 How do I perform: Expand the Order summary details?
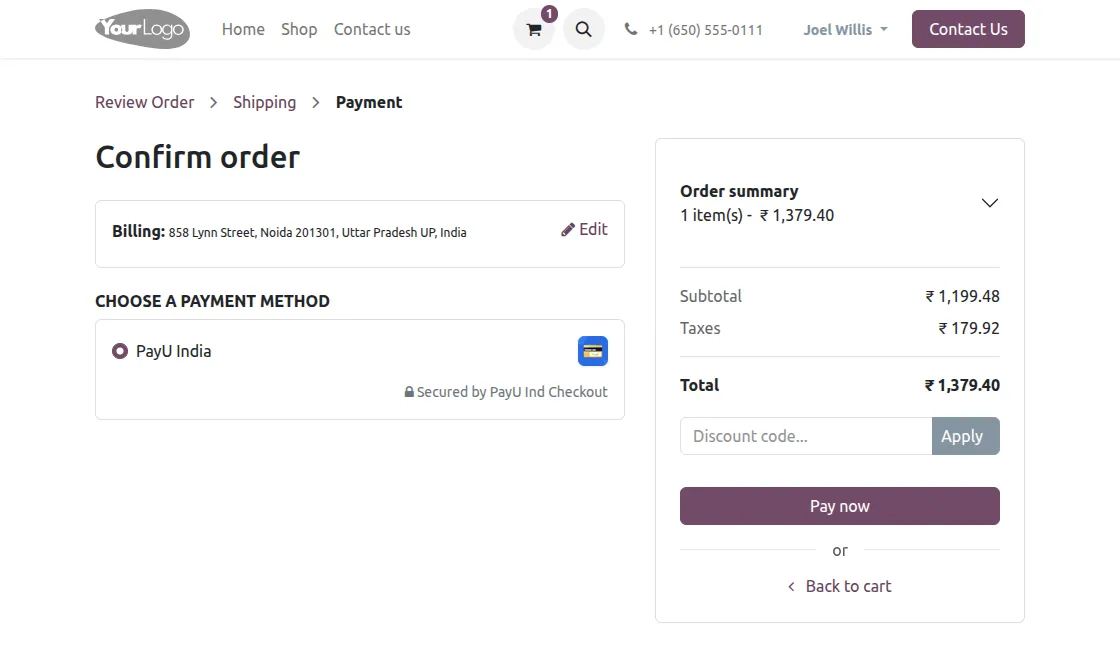click(x=738, y=191)
